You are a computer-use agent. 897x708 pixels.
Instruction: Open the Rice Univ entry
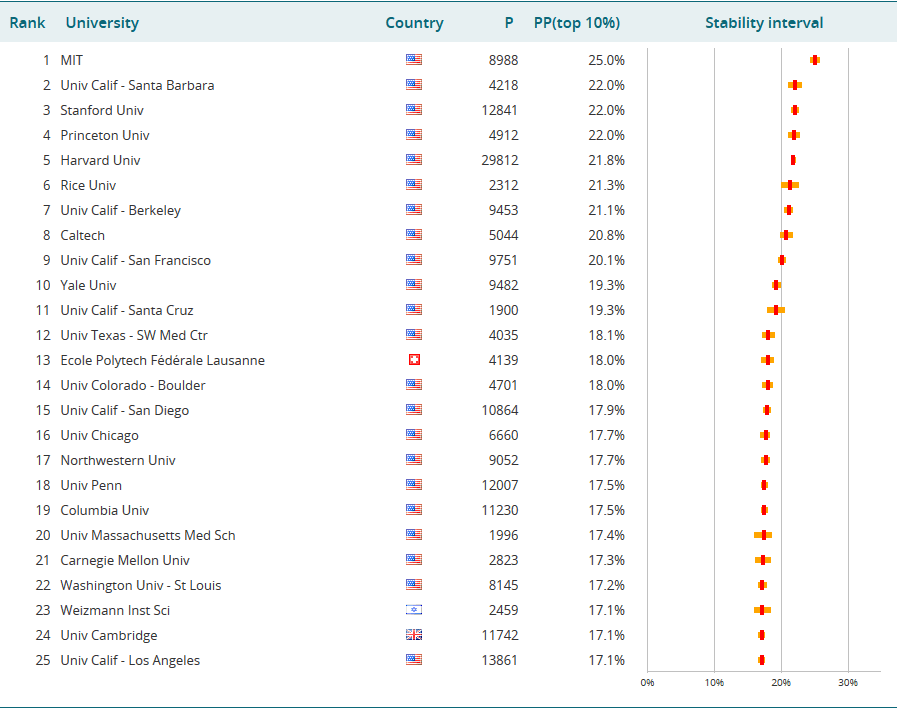pyautogui.click(x=88, y=185)
